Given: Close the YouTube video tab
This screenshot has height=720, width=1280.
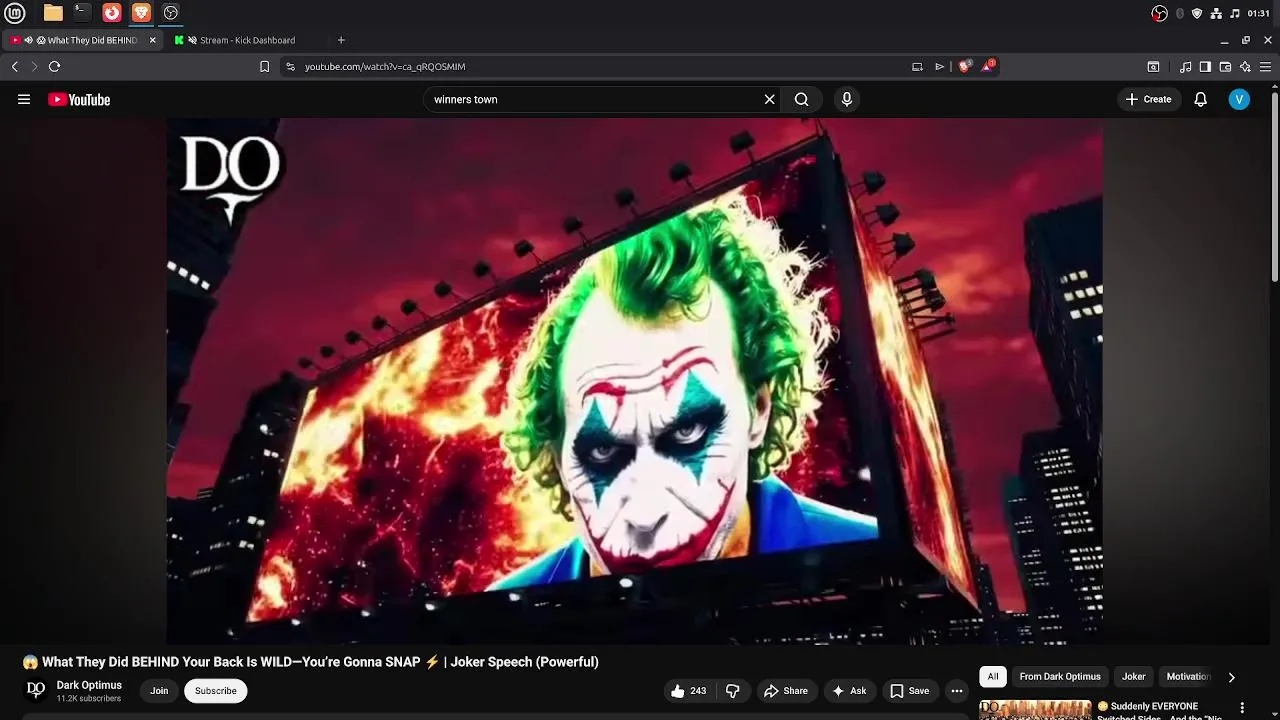Looking at the screenshot, I should [x=152, y=40].
